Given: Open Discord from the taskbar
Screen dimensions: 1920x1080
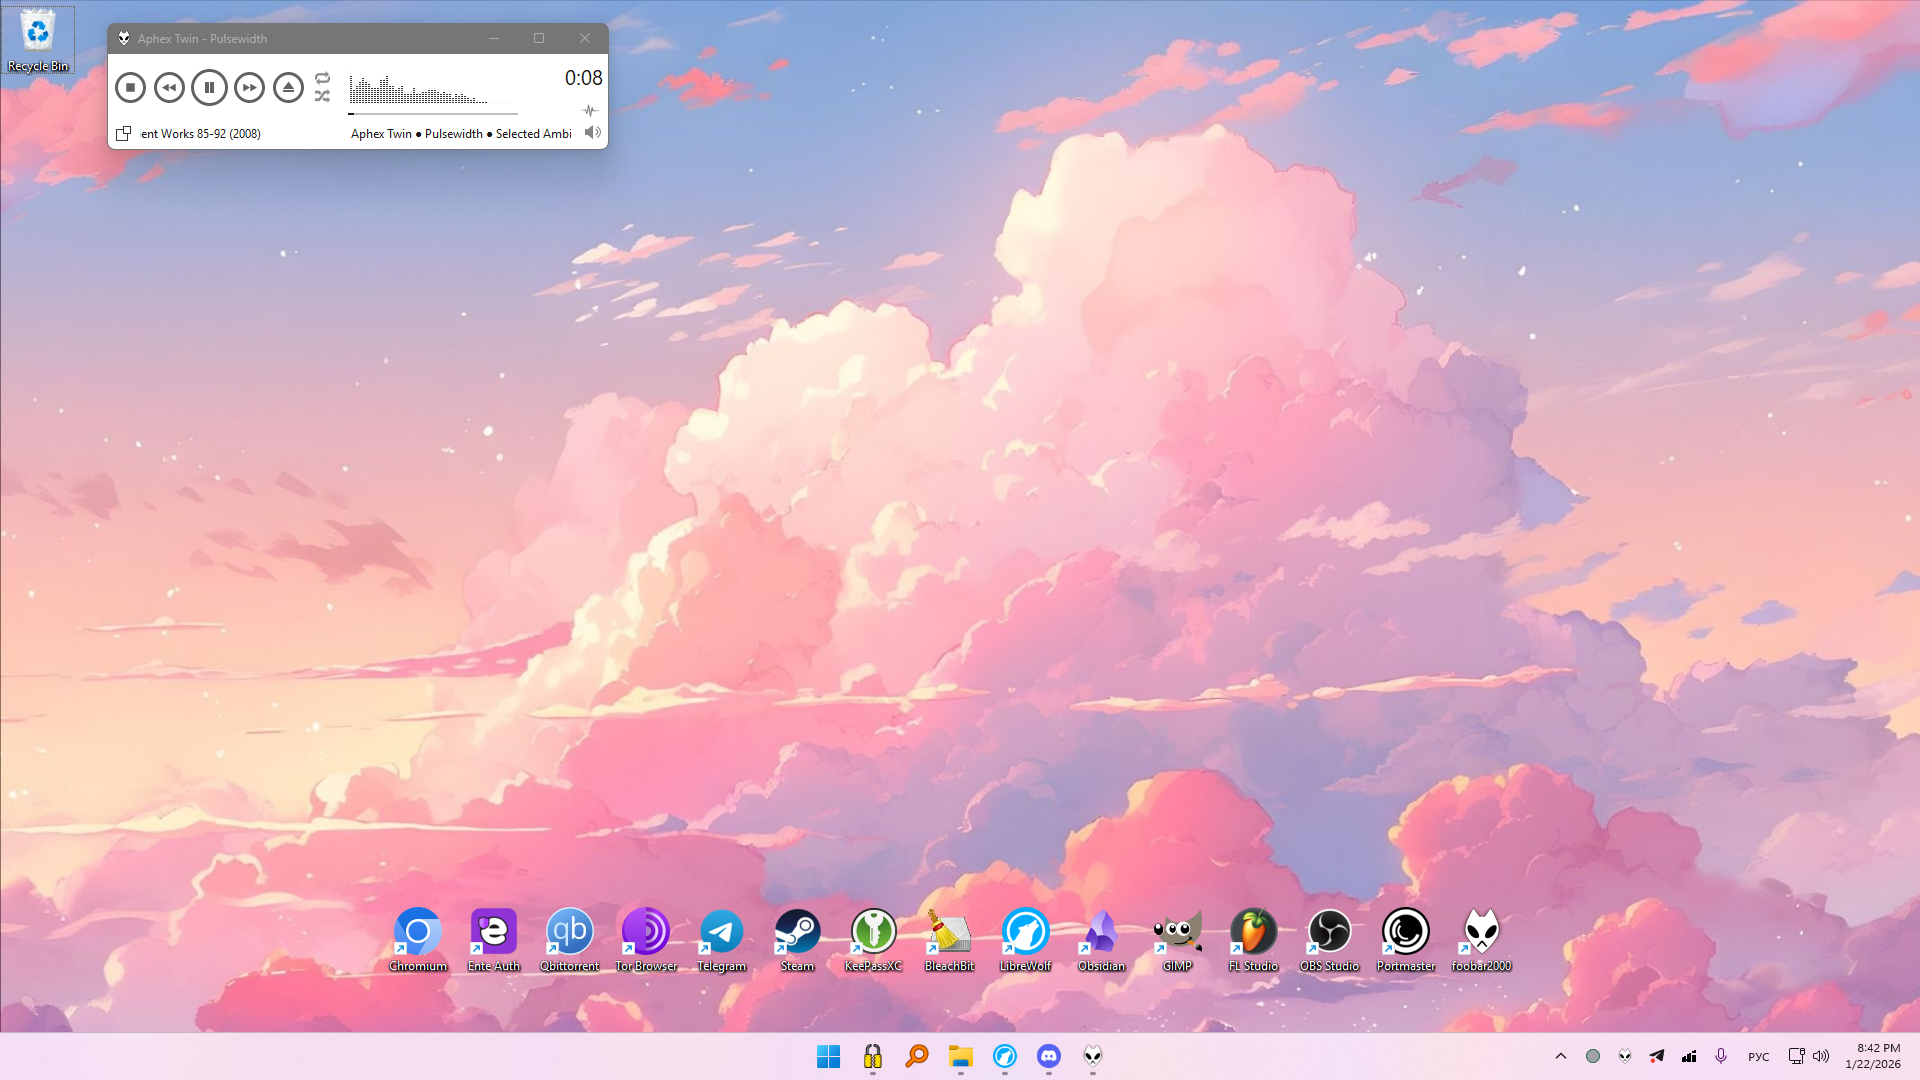Looking at the screenshot, I should (1048, 1056).
